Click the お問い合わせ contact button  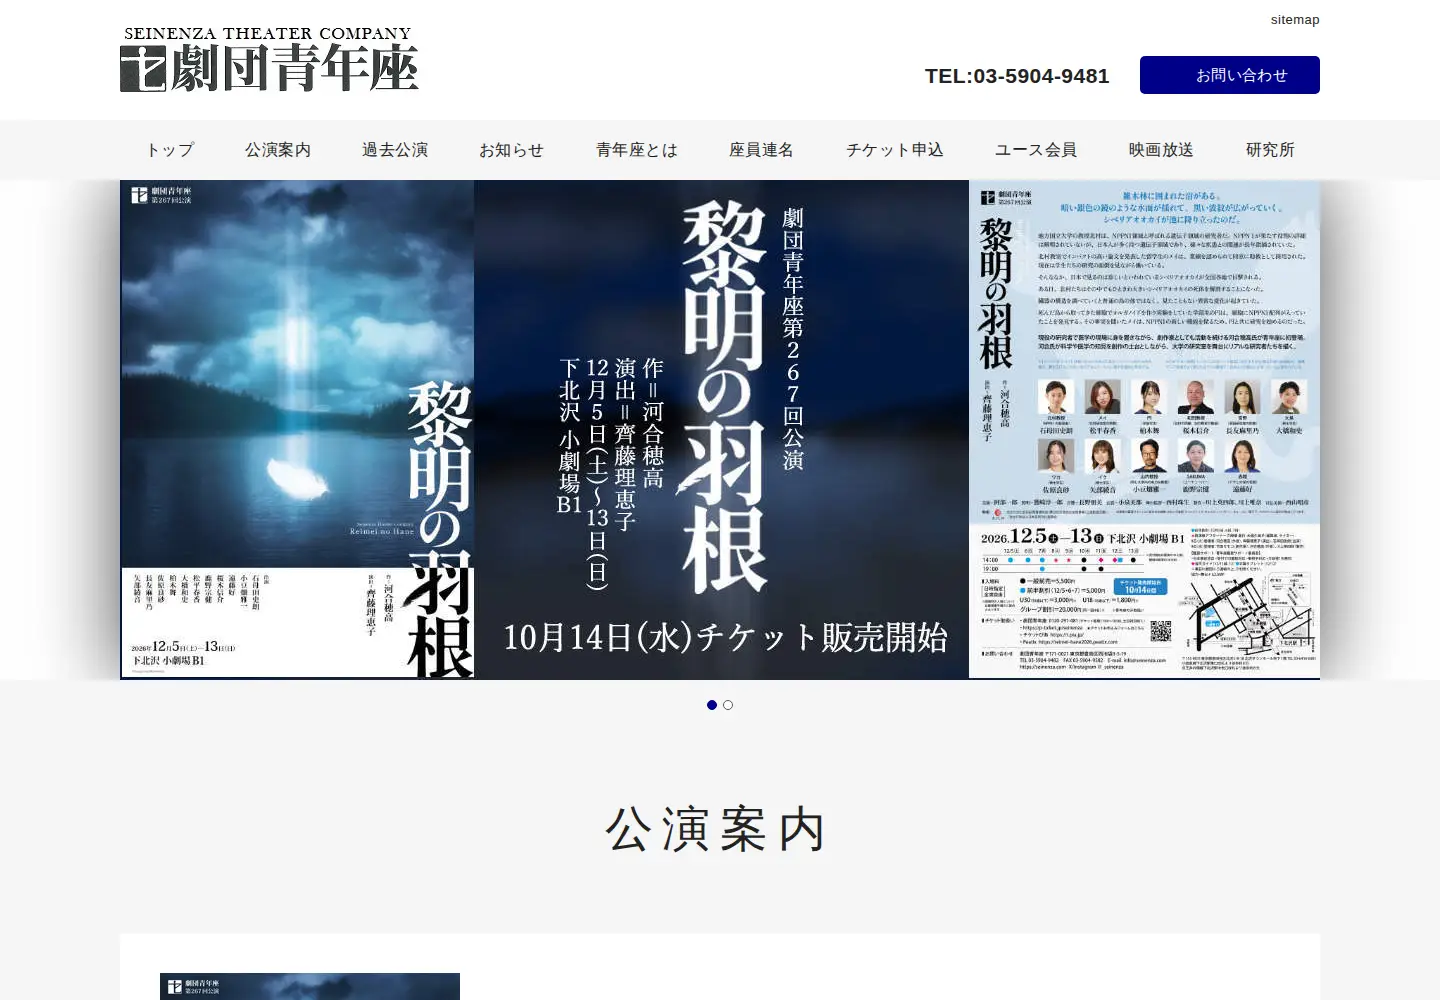(1230, 75)
